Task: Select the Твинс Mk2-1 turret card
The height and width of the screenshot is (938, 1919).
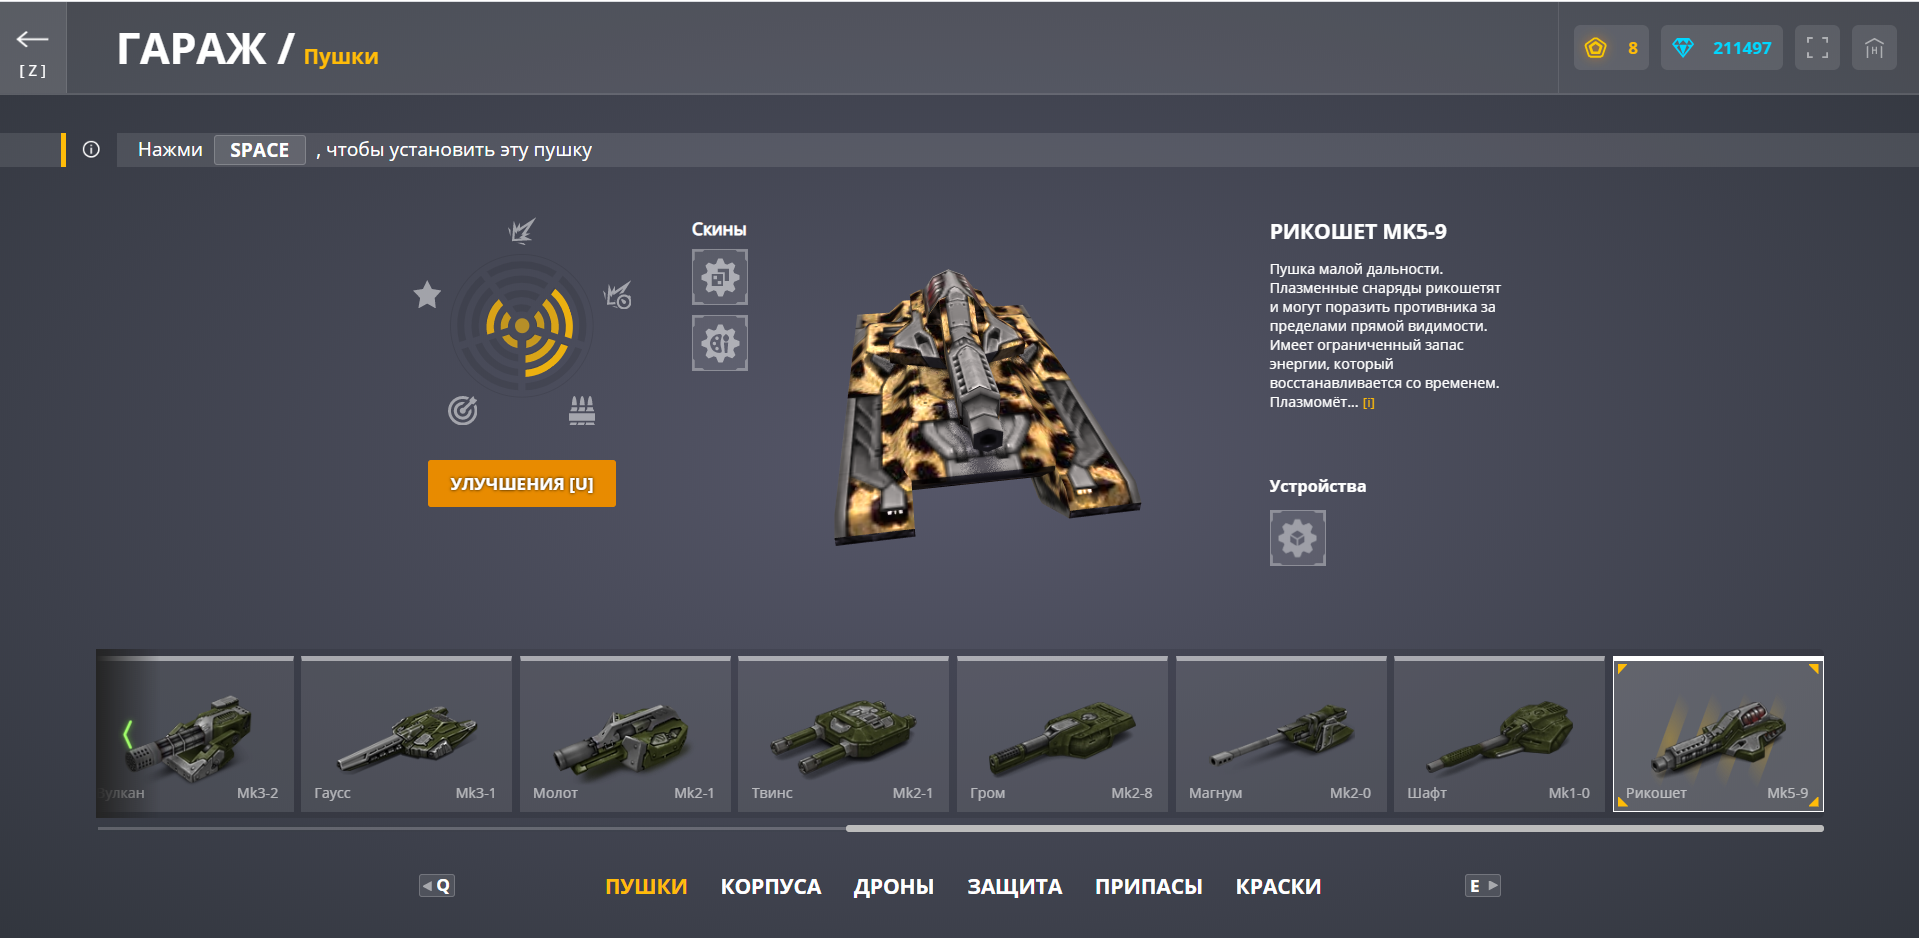Action: (843, 734)
